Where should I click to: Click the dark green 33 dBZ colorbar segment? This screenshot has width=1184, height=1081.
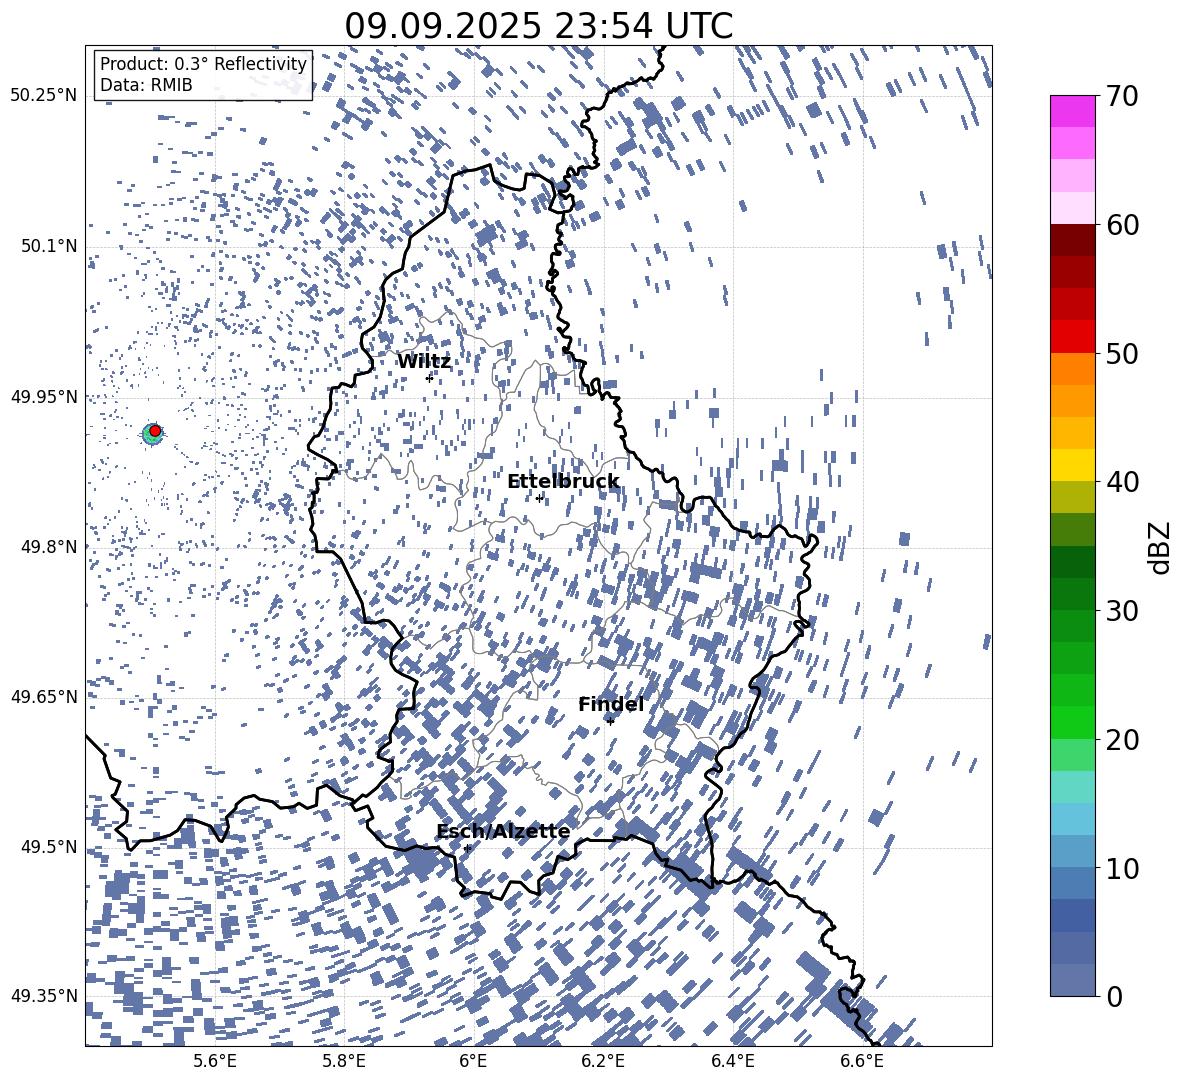[1073, 562]
